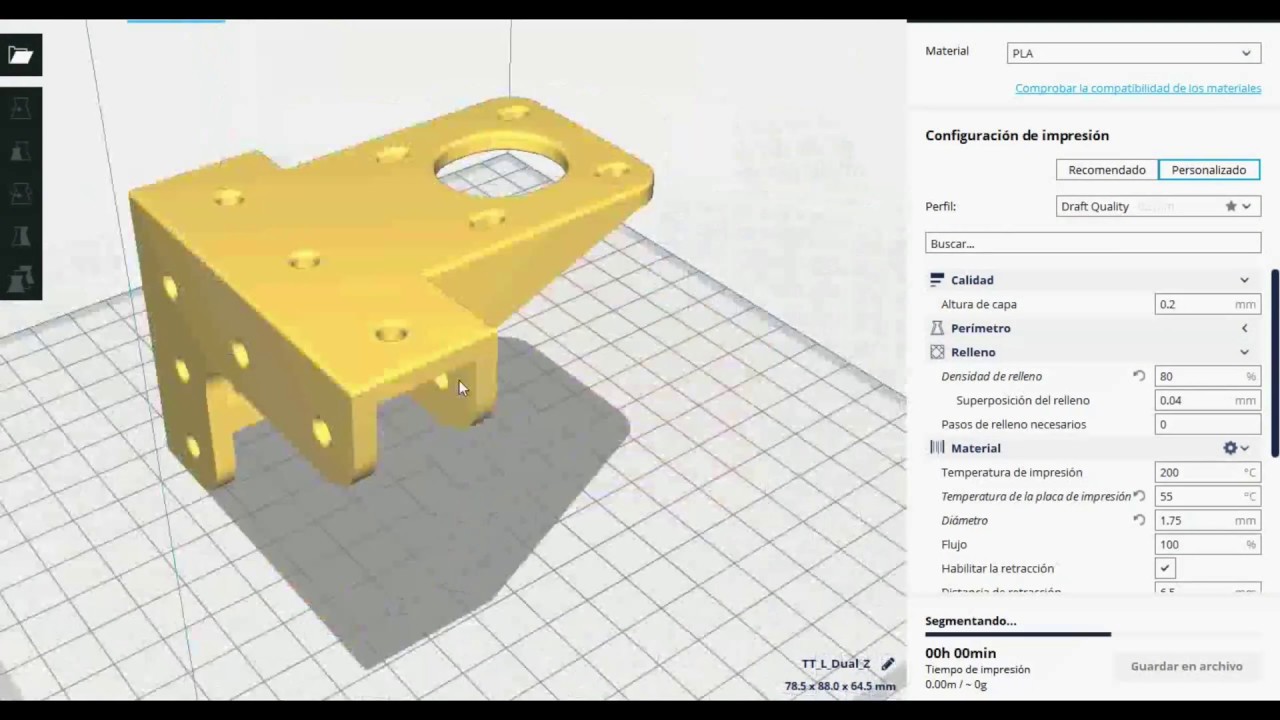Select the Move tool in the left toolbar
The height and width of the screenshot is (720, 1280).
point(21,109)
